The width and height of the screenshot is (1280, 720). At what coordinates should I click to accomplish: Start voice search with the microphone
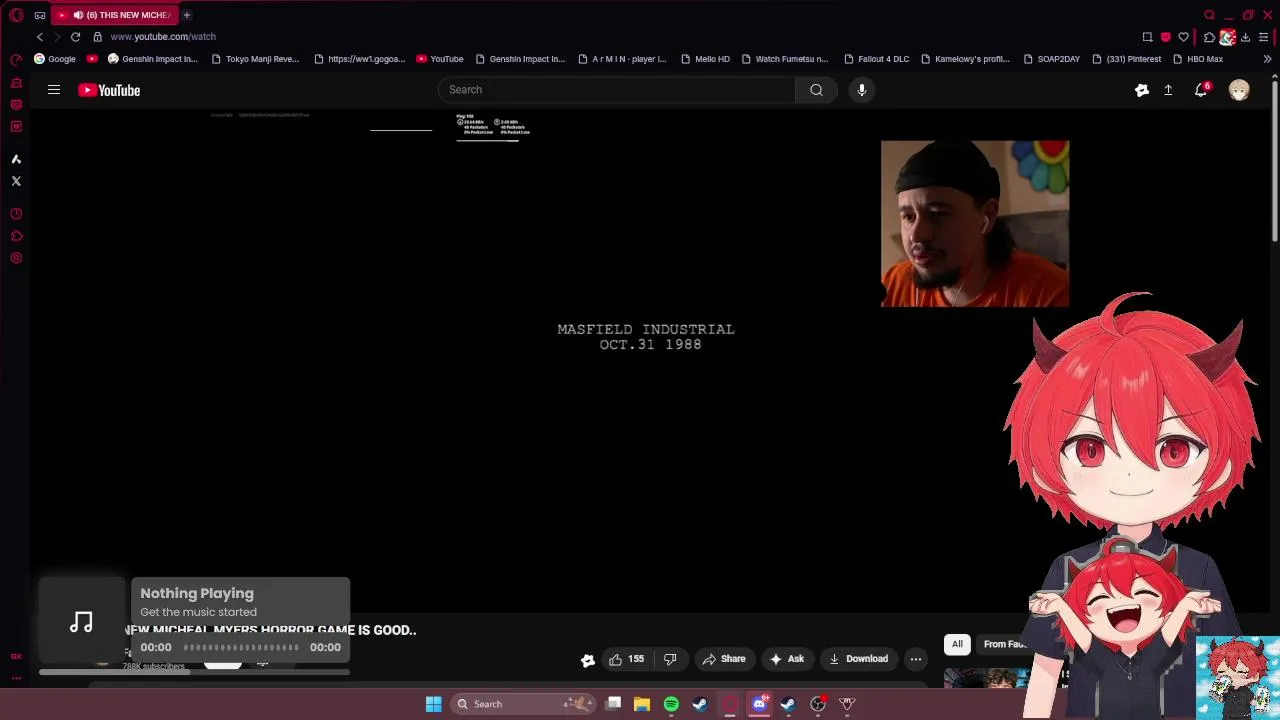(x=861, y=90)
